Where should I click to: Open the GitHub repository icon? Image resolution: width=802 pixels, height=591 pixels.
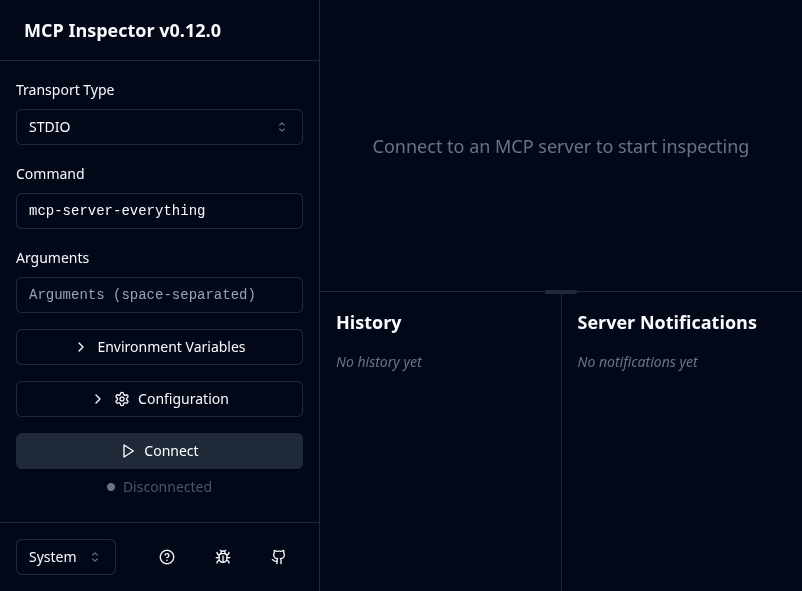(x=279, y=557)
